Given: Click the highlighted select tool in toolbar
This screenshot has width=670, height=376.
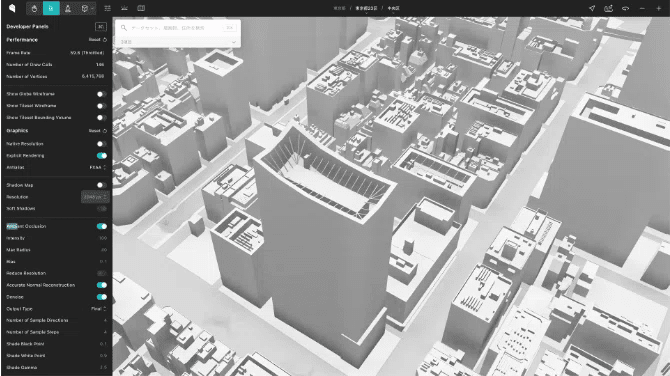Looking at the screenshot, I should click(x=51, y=8).
